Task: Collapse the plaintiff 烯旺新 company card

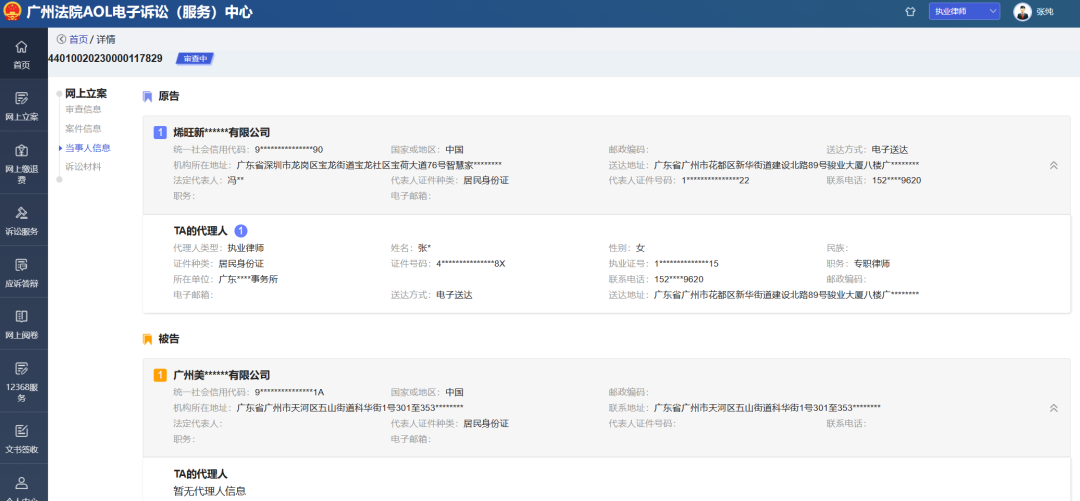Action: (1053, 165)
